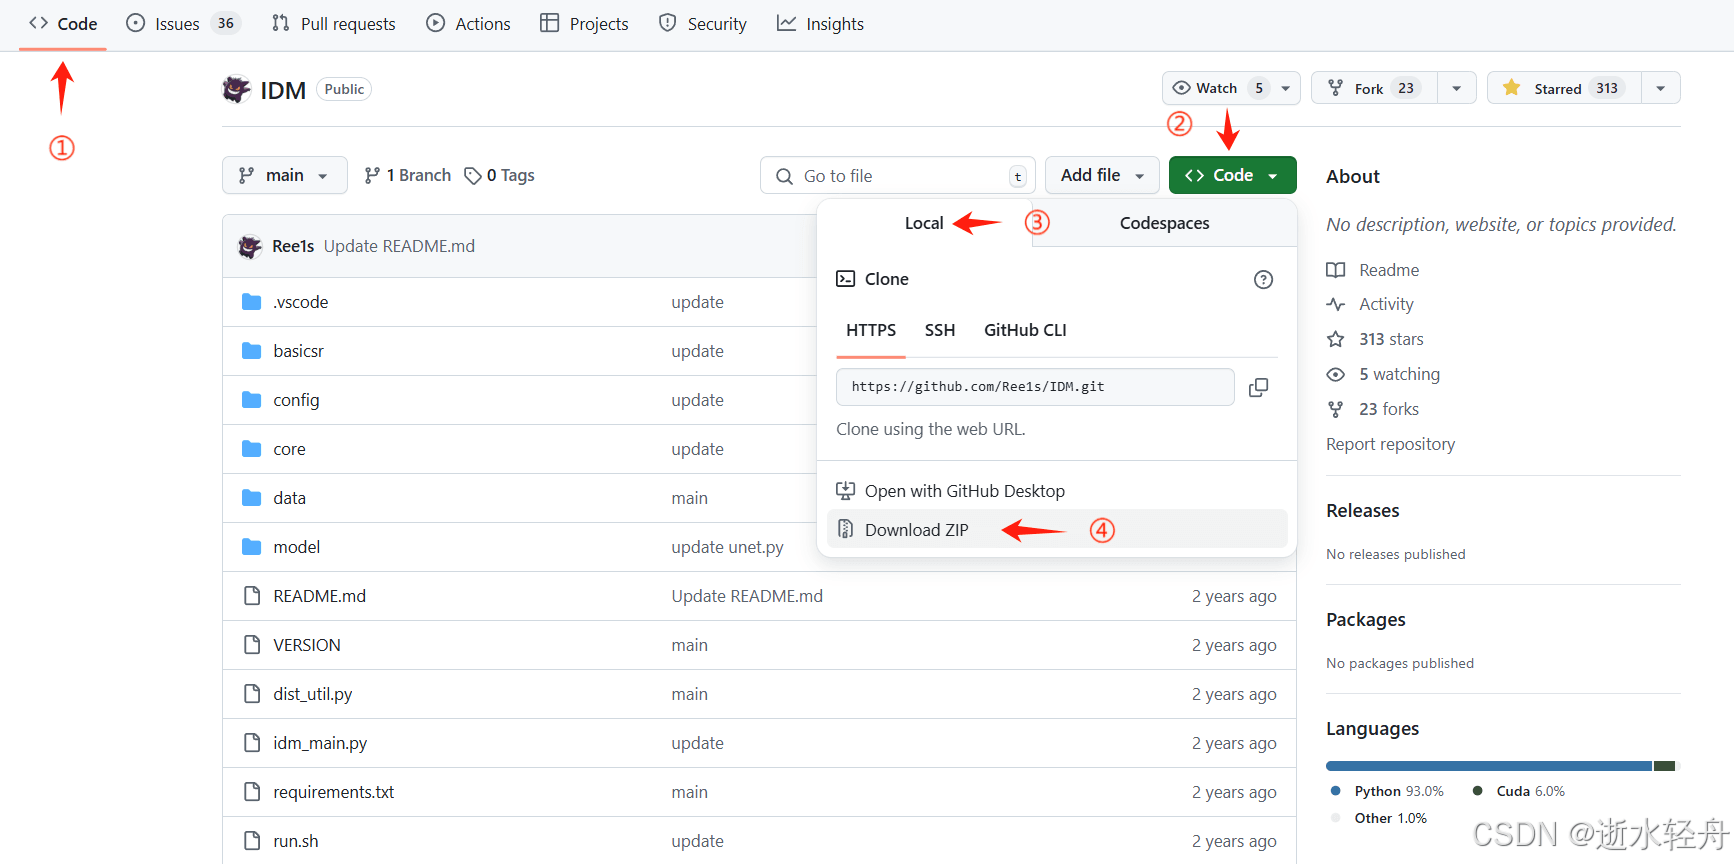Open the star lists dropdown arrow
This screenshot has width=1734, height=864.
(1661, 88)
